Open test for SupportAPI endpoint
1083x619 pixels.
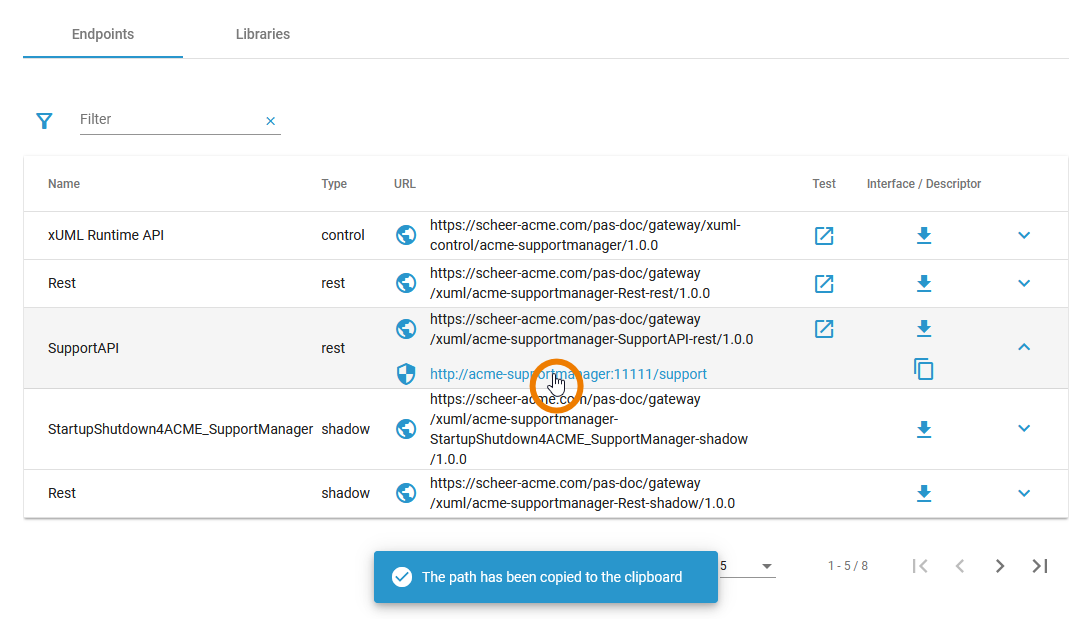click(824, 329)
